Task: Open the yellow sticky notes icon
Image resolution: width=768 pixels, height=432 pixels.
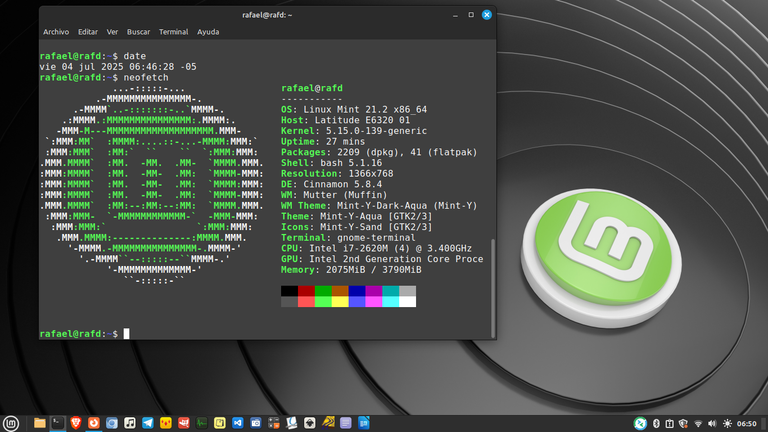Action: tap(219, 423)
